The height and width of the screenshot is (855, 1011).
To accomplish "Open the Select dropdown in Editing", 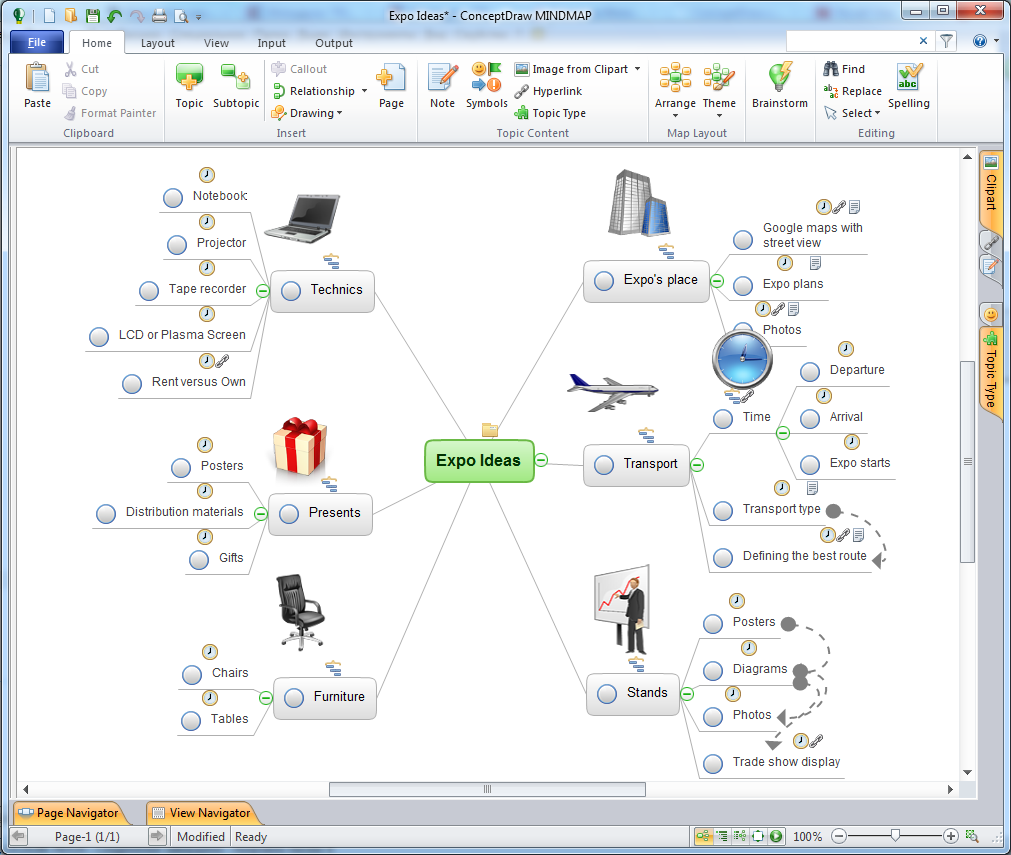I will [878, 113].
